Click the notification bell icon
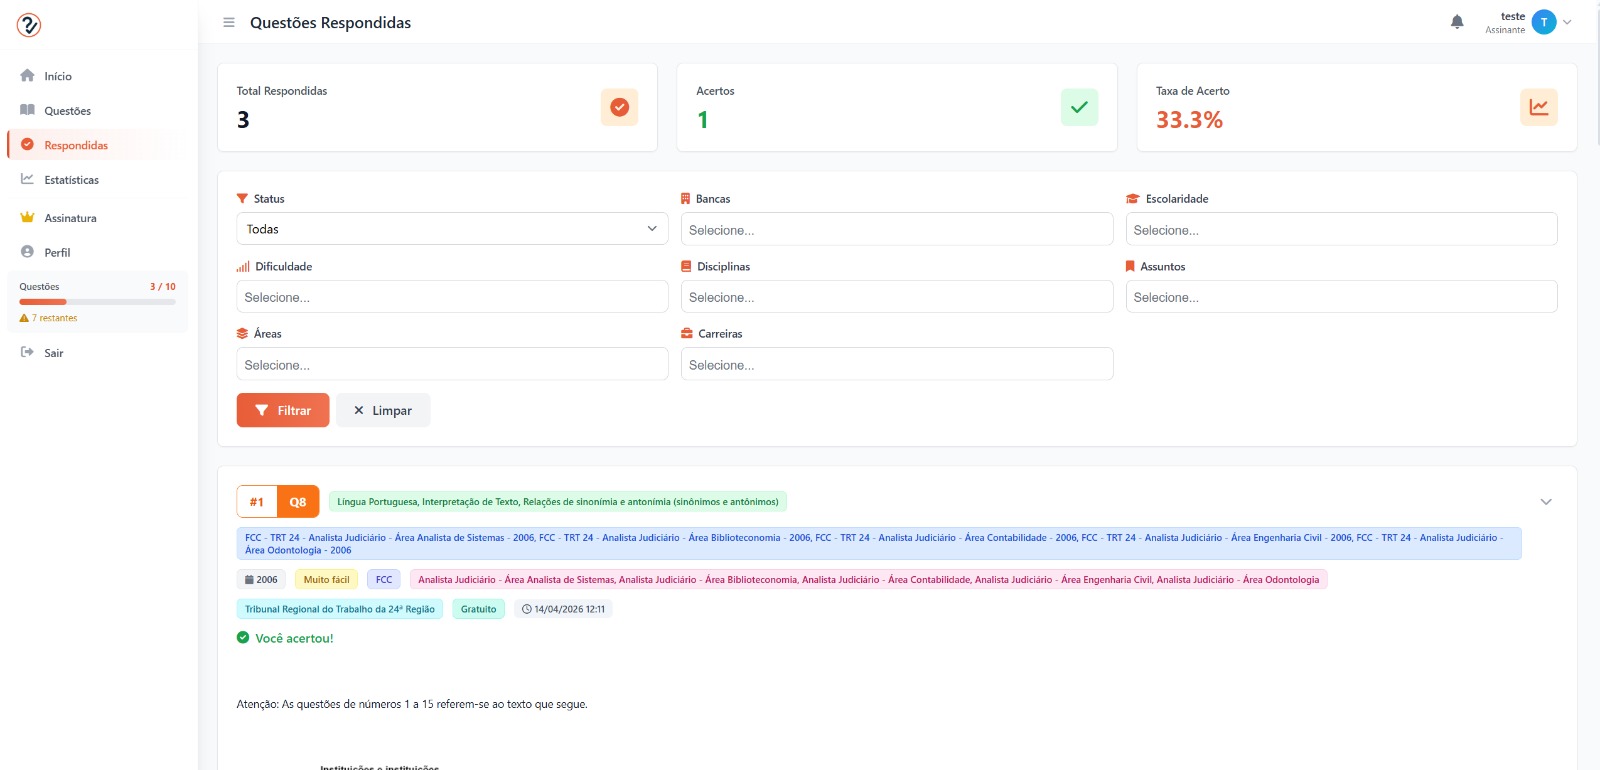The width and height of the screenshot is (1600, 770). [1457, 22]
